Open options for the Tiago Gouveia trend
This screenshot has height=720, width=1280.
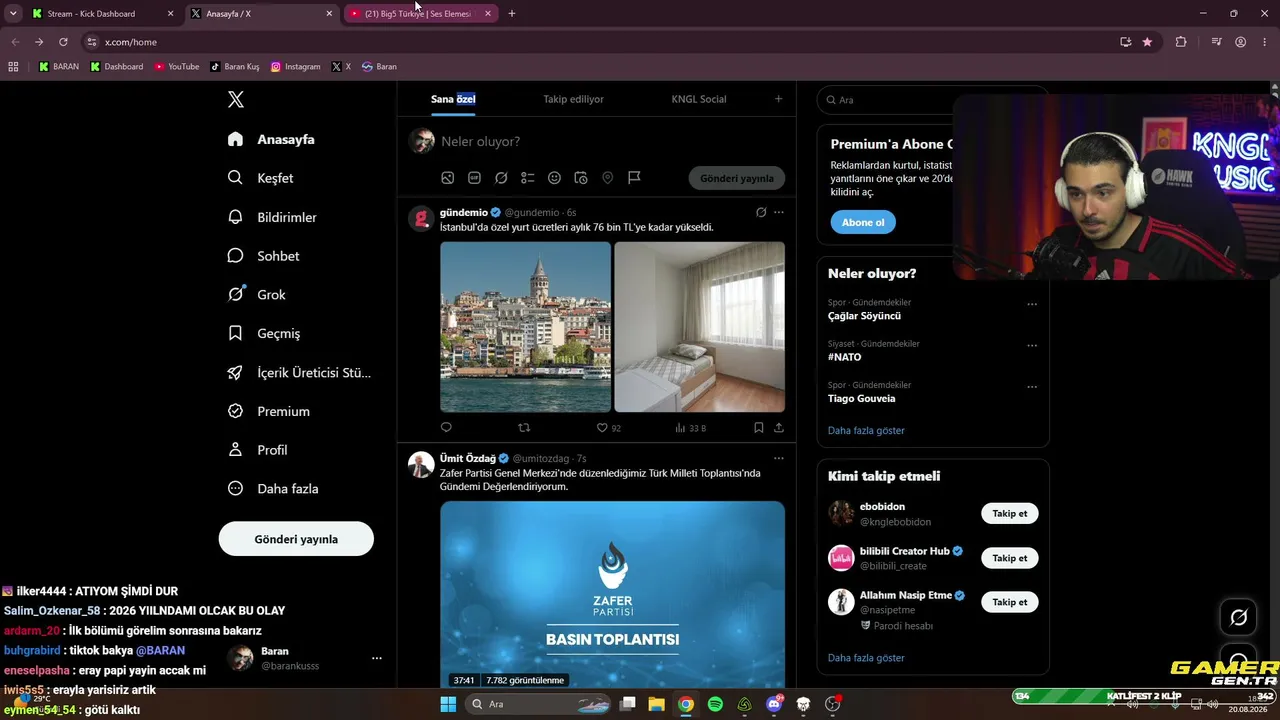(1032, 387)
